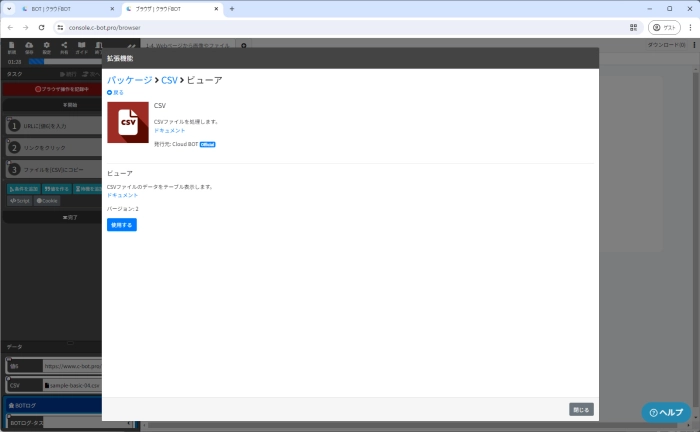The height and width of the screenshot is (432, 700).
Task: Open the パッケージ breadcrumb link
Action: coord(129,79)
